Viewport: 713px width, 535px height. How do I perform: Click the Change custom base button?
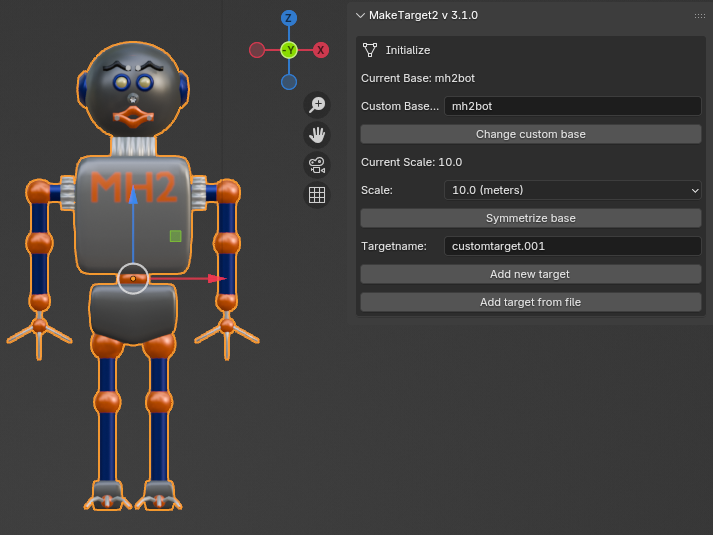click(x=530, y=134)
